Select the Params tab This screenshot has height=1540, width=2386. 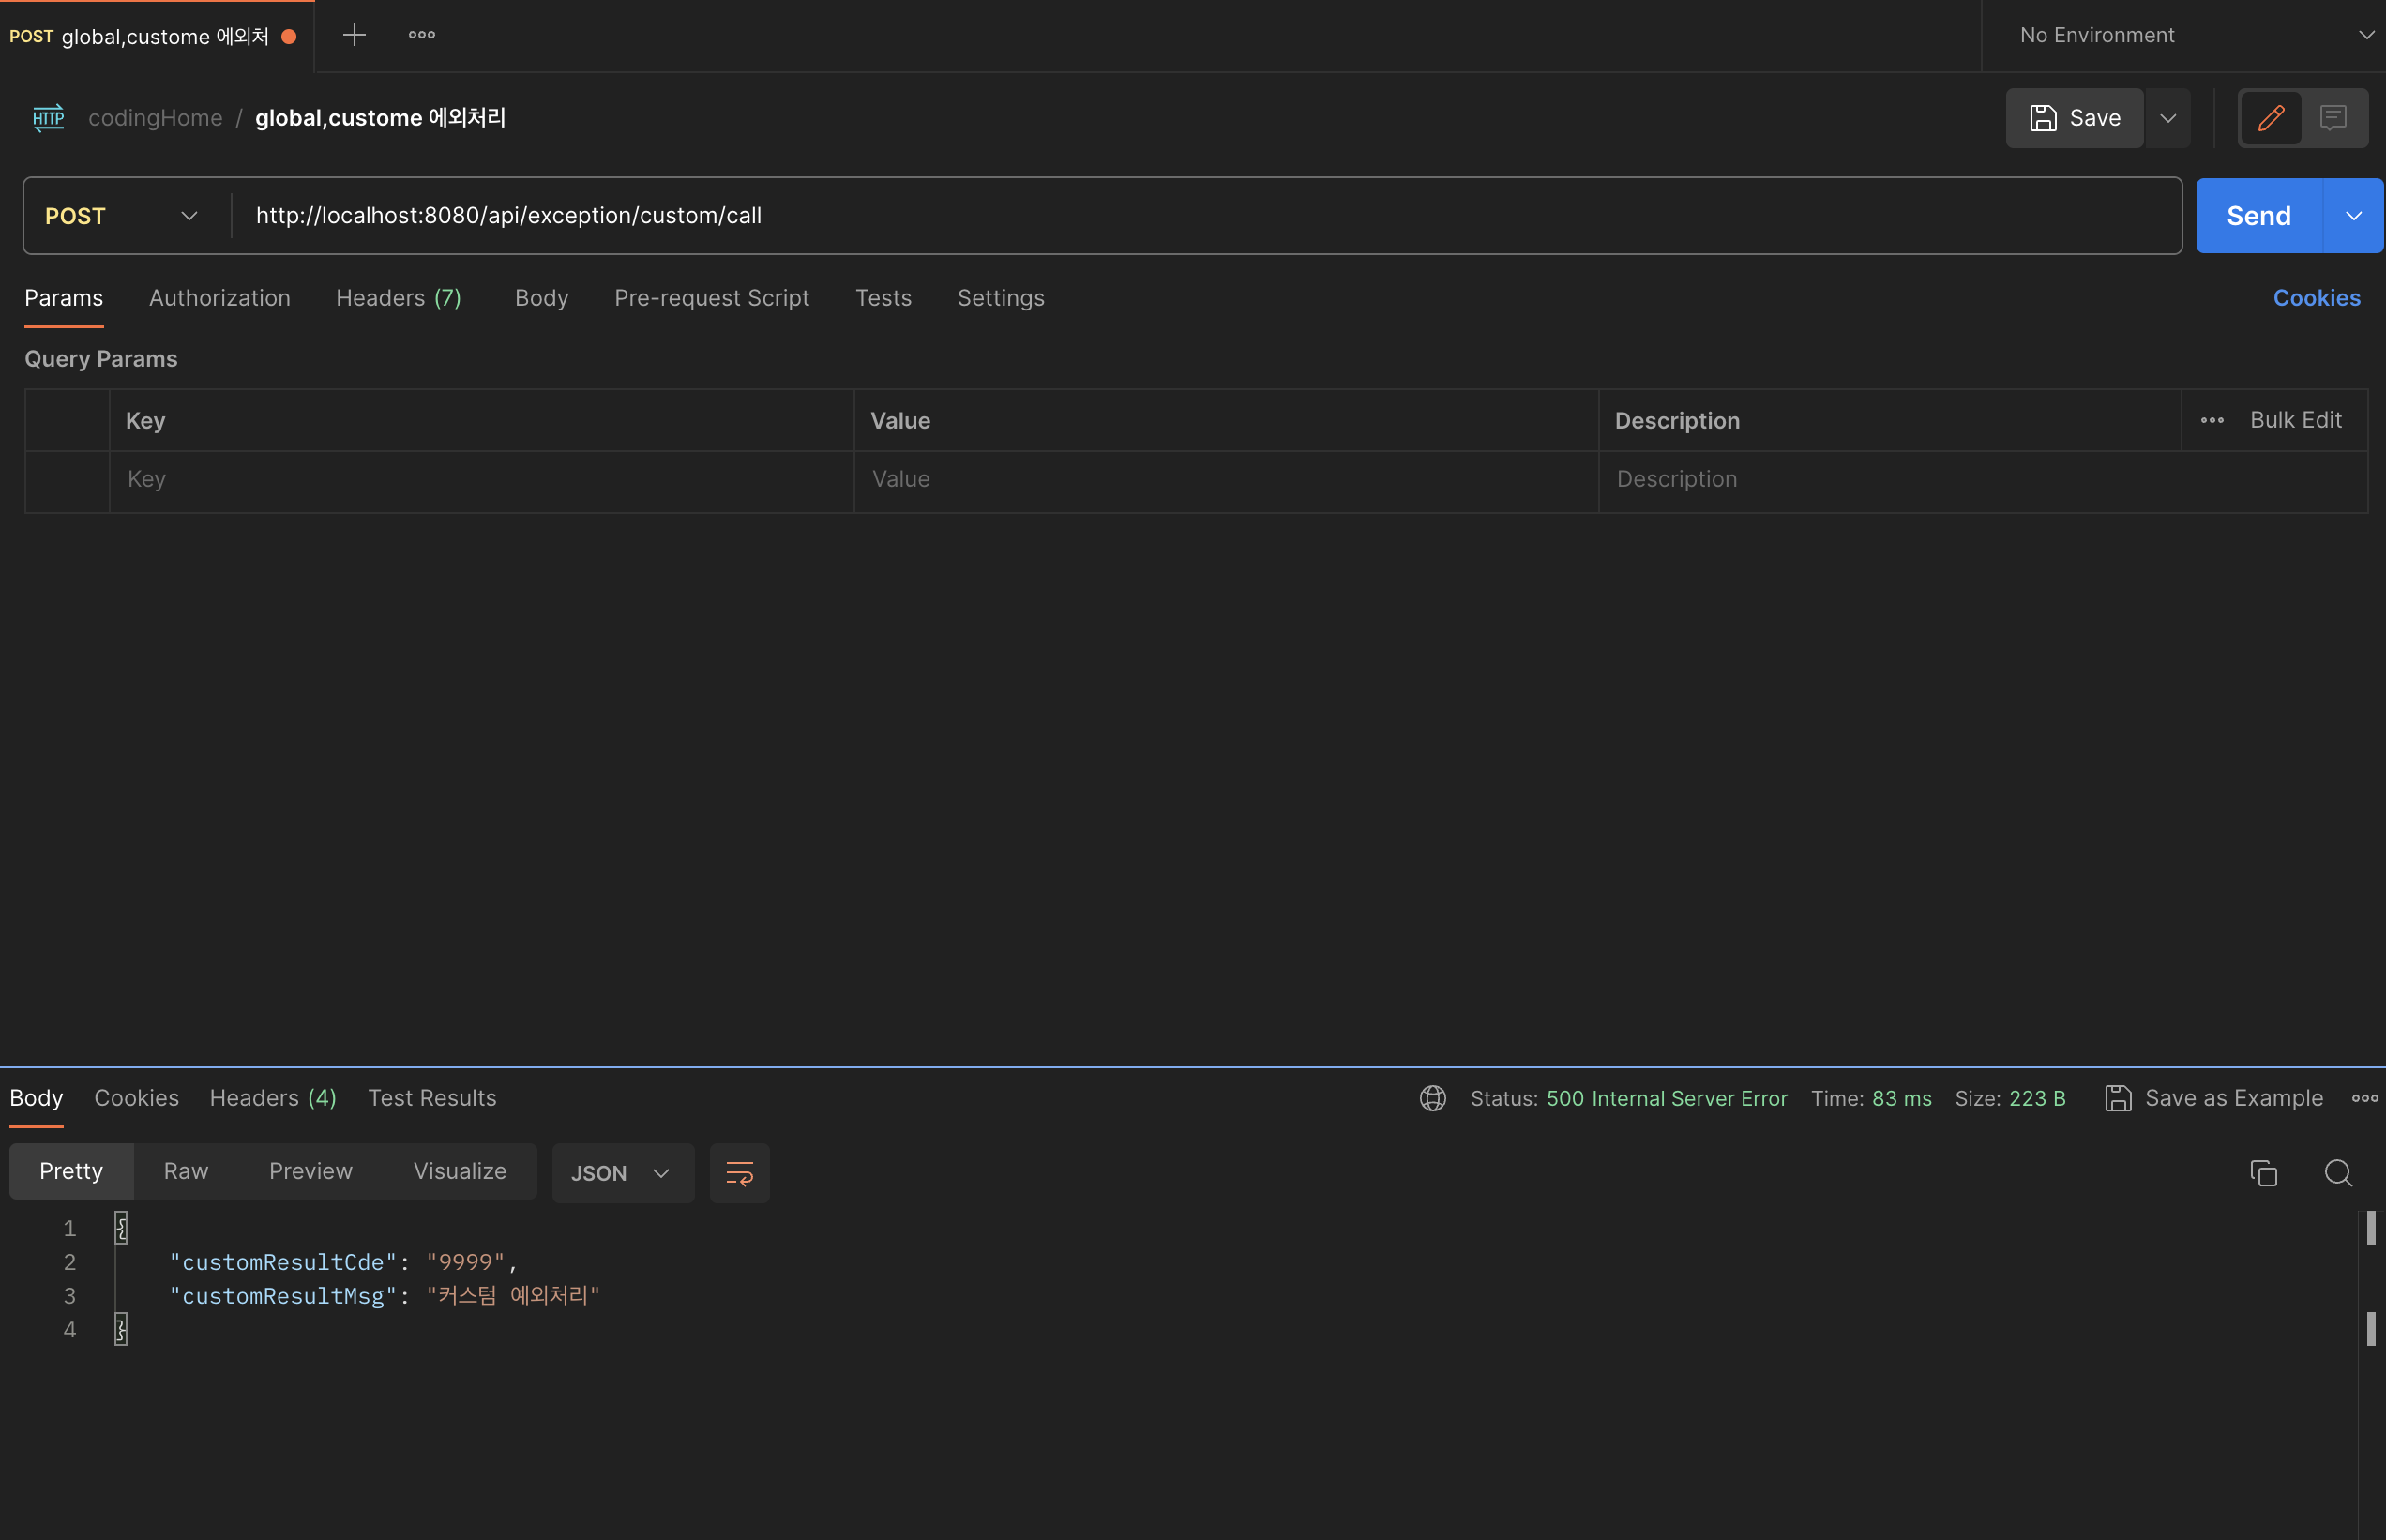[x=64, y=298]
